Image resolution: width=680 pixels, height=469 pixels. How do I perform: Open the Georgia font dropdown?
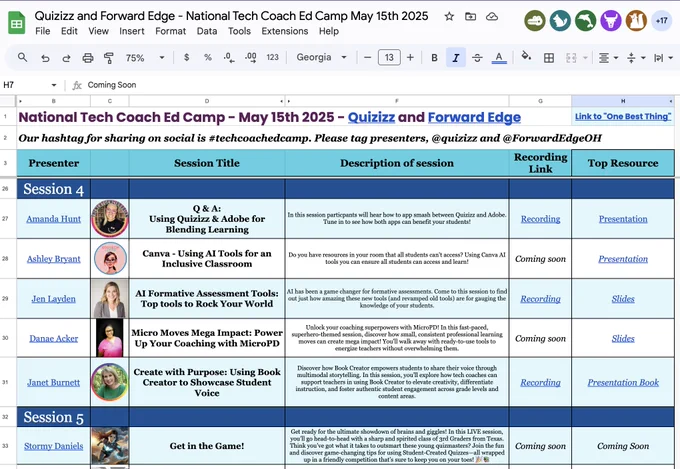click(x=321, y=57)
